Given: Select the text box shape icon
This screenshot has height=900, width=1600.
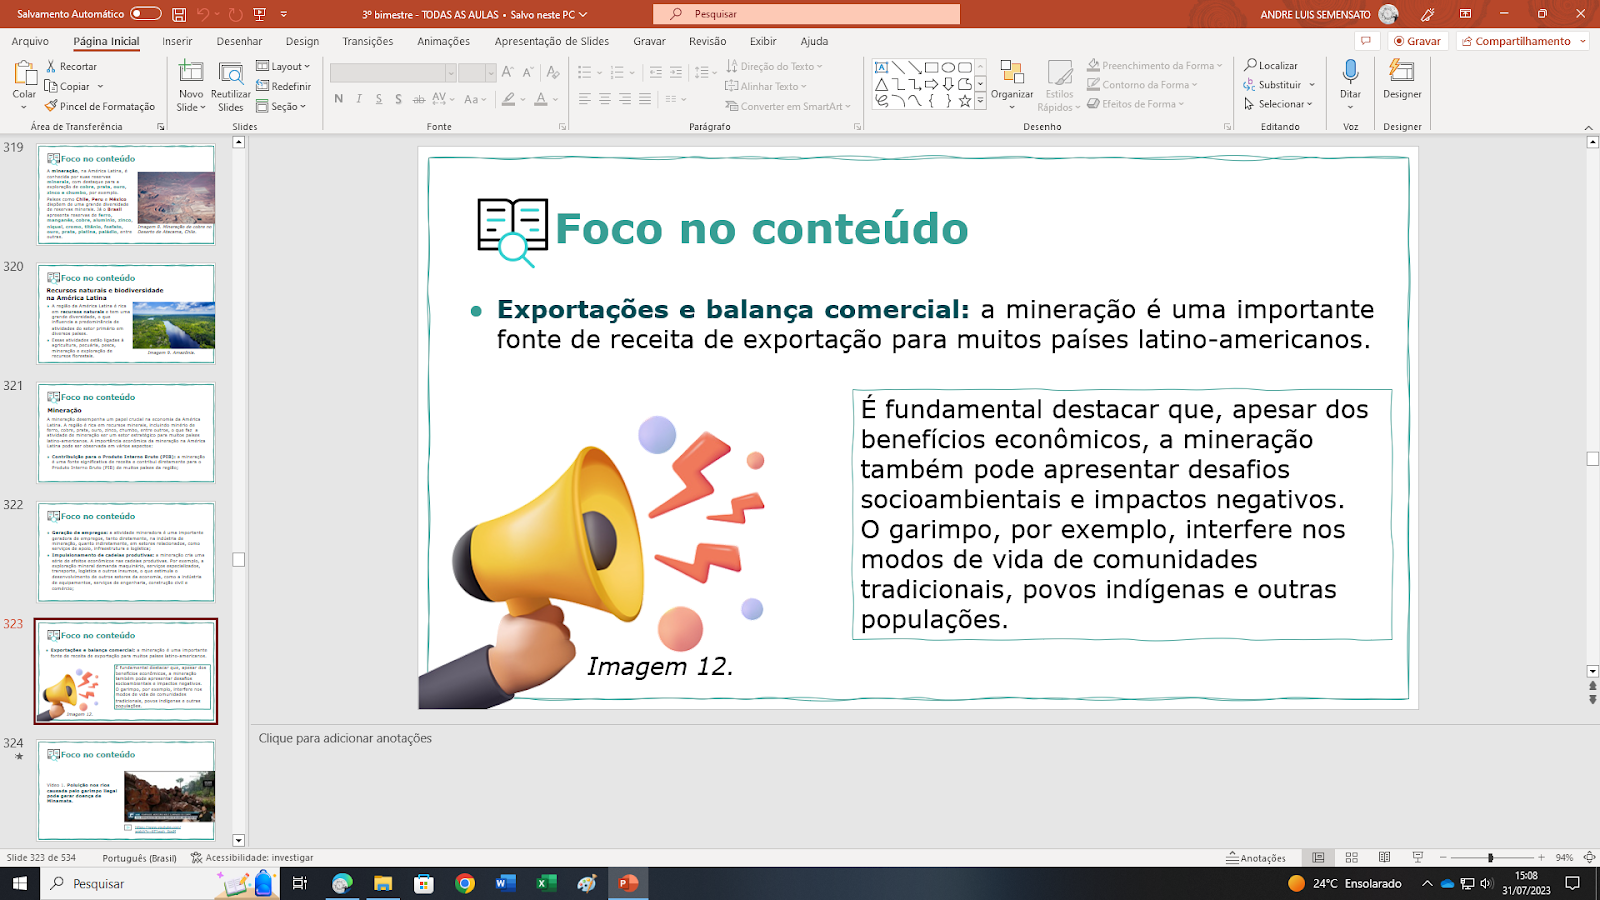Looking at the screenshot, I should [x=881, y=68].
